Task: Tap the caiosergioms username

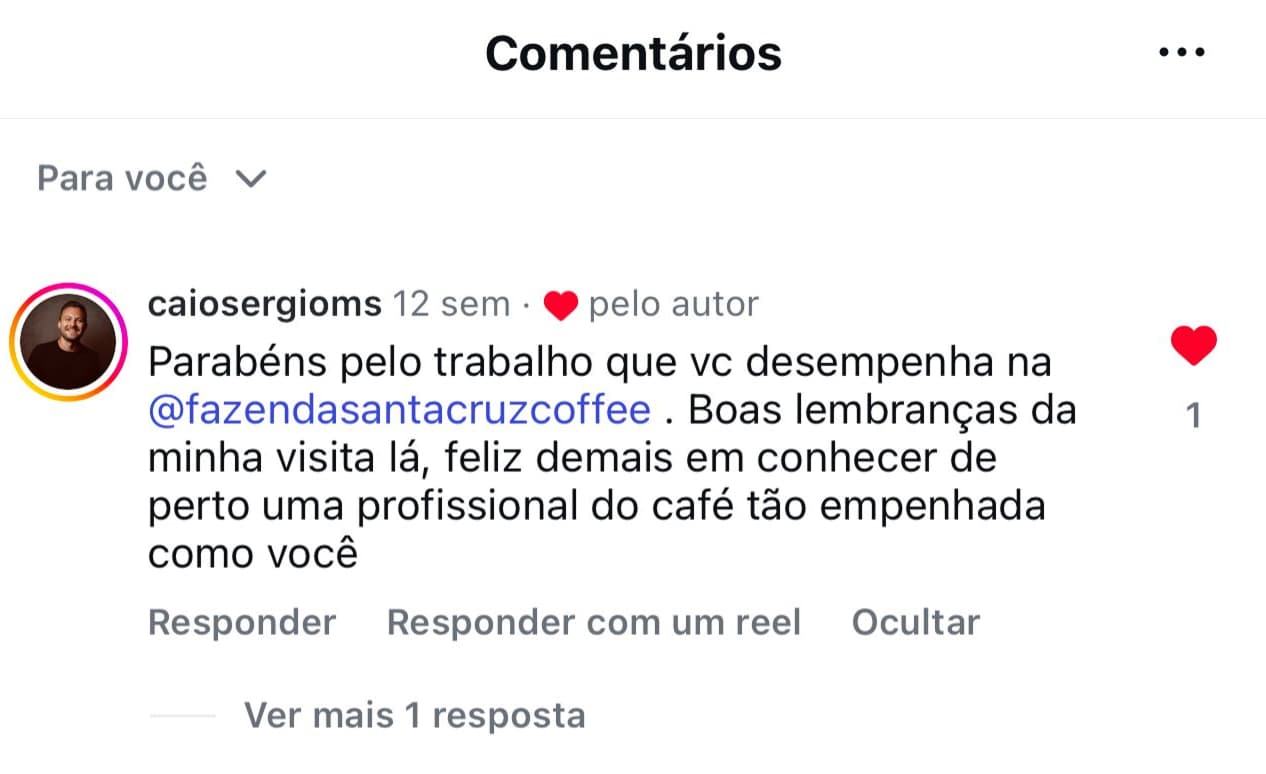Action: point(264,304)
